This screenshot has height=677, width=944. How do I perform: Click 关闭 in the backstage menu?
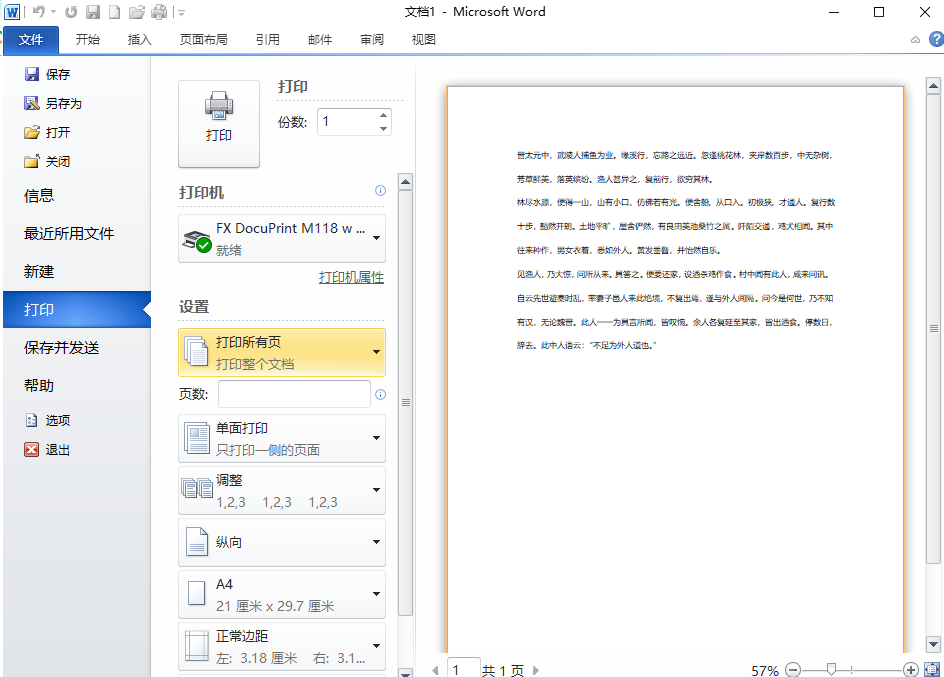[48, 161]
